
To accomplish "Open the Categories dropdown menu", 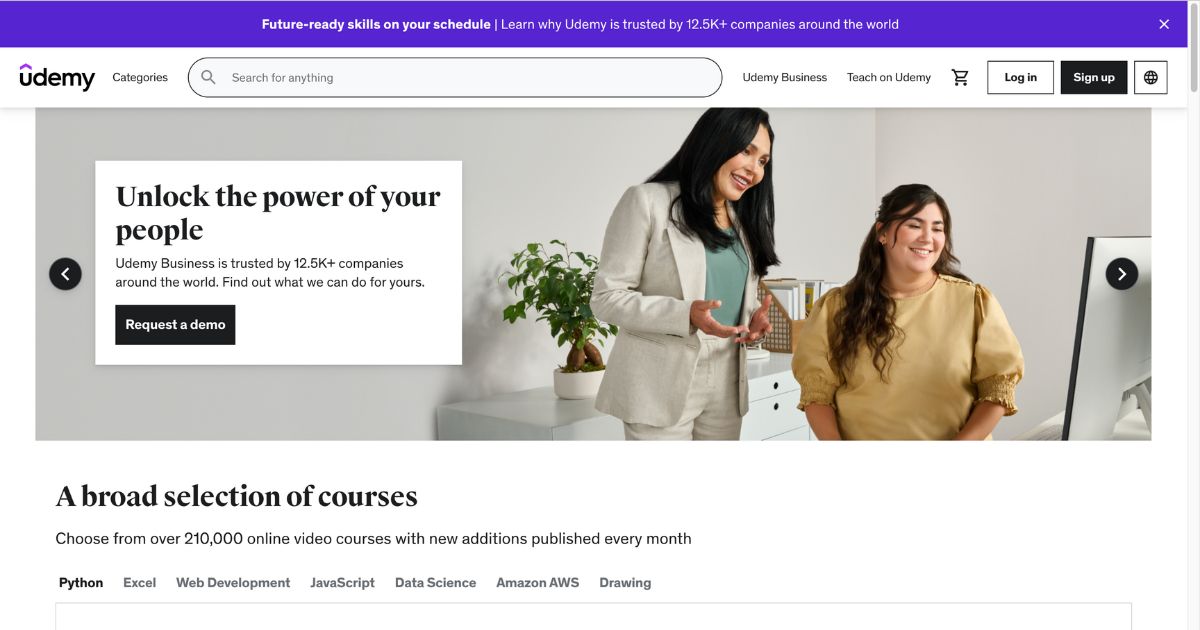I will [140, 77].
